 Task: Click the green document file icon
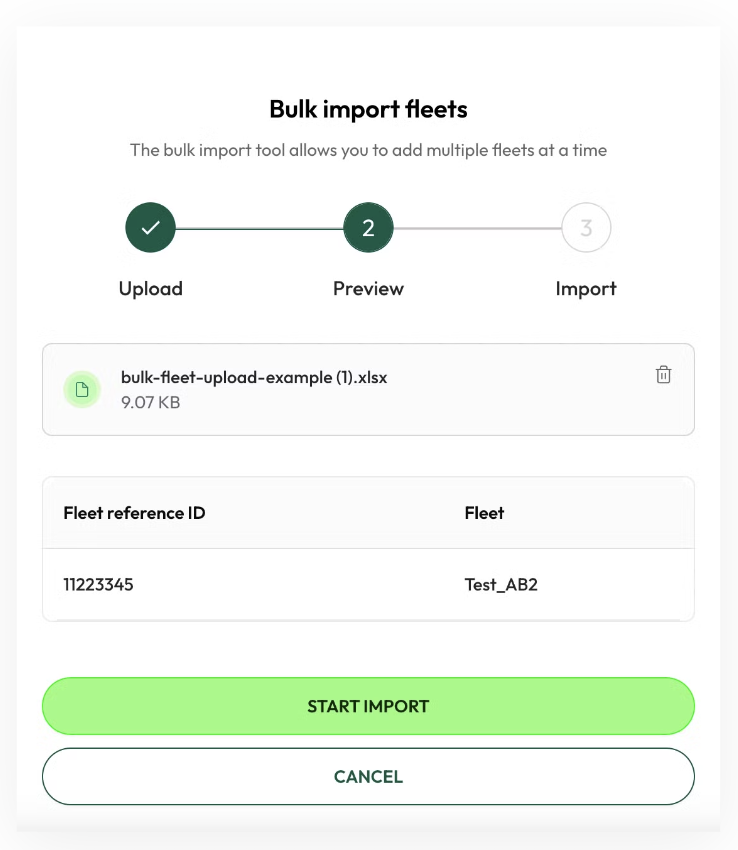tap(82, 389)
